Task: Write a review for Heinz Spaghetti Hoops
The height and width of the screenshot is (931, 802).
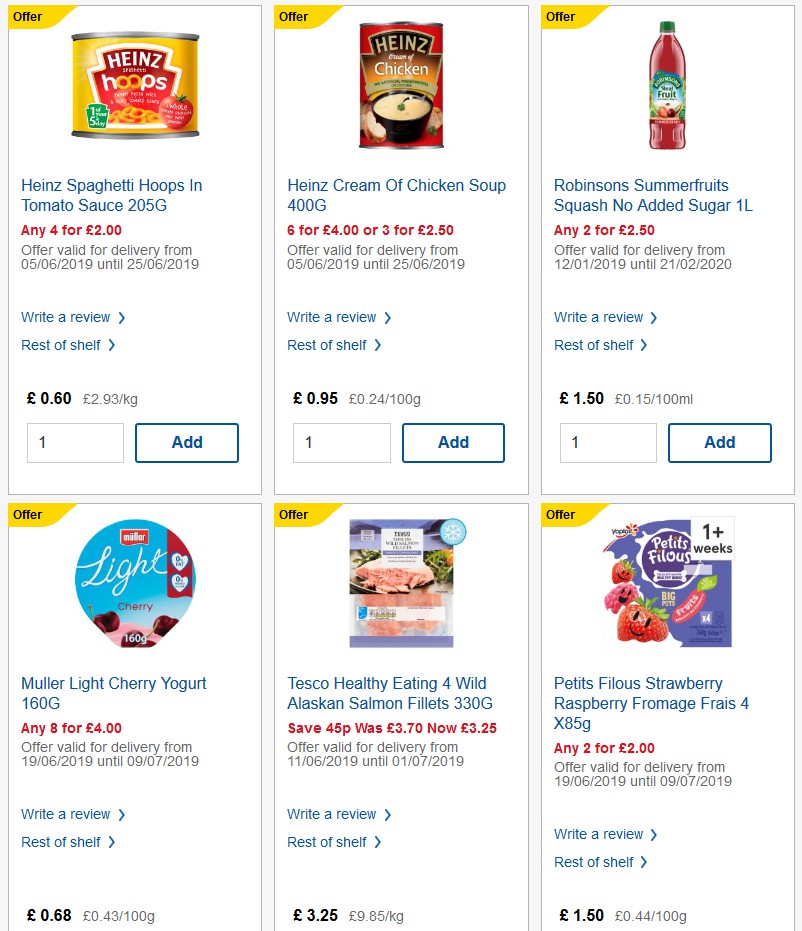Action: pyautogui.click(x=67, y=317)
